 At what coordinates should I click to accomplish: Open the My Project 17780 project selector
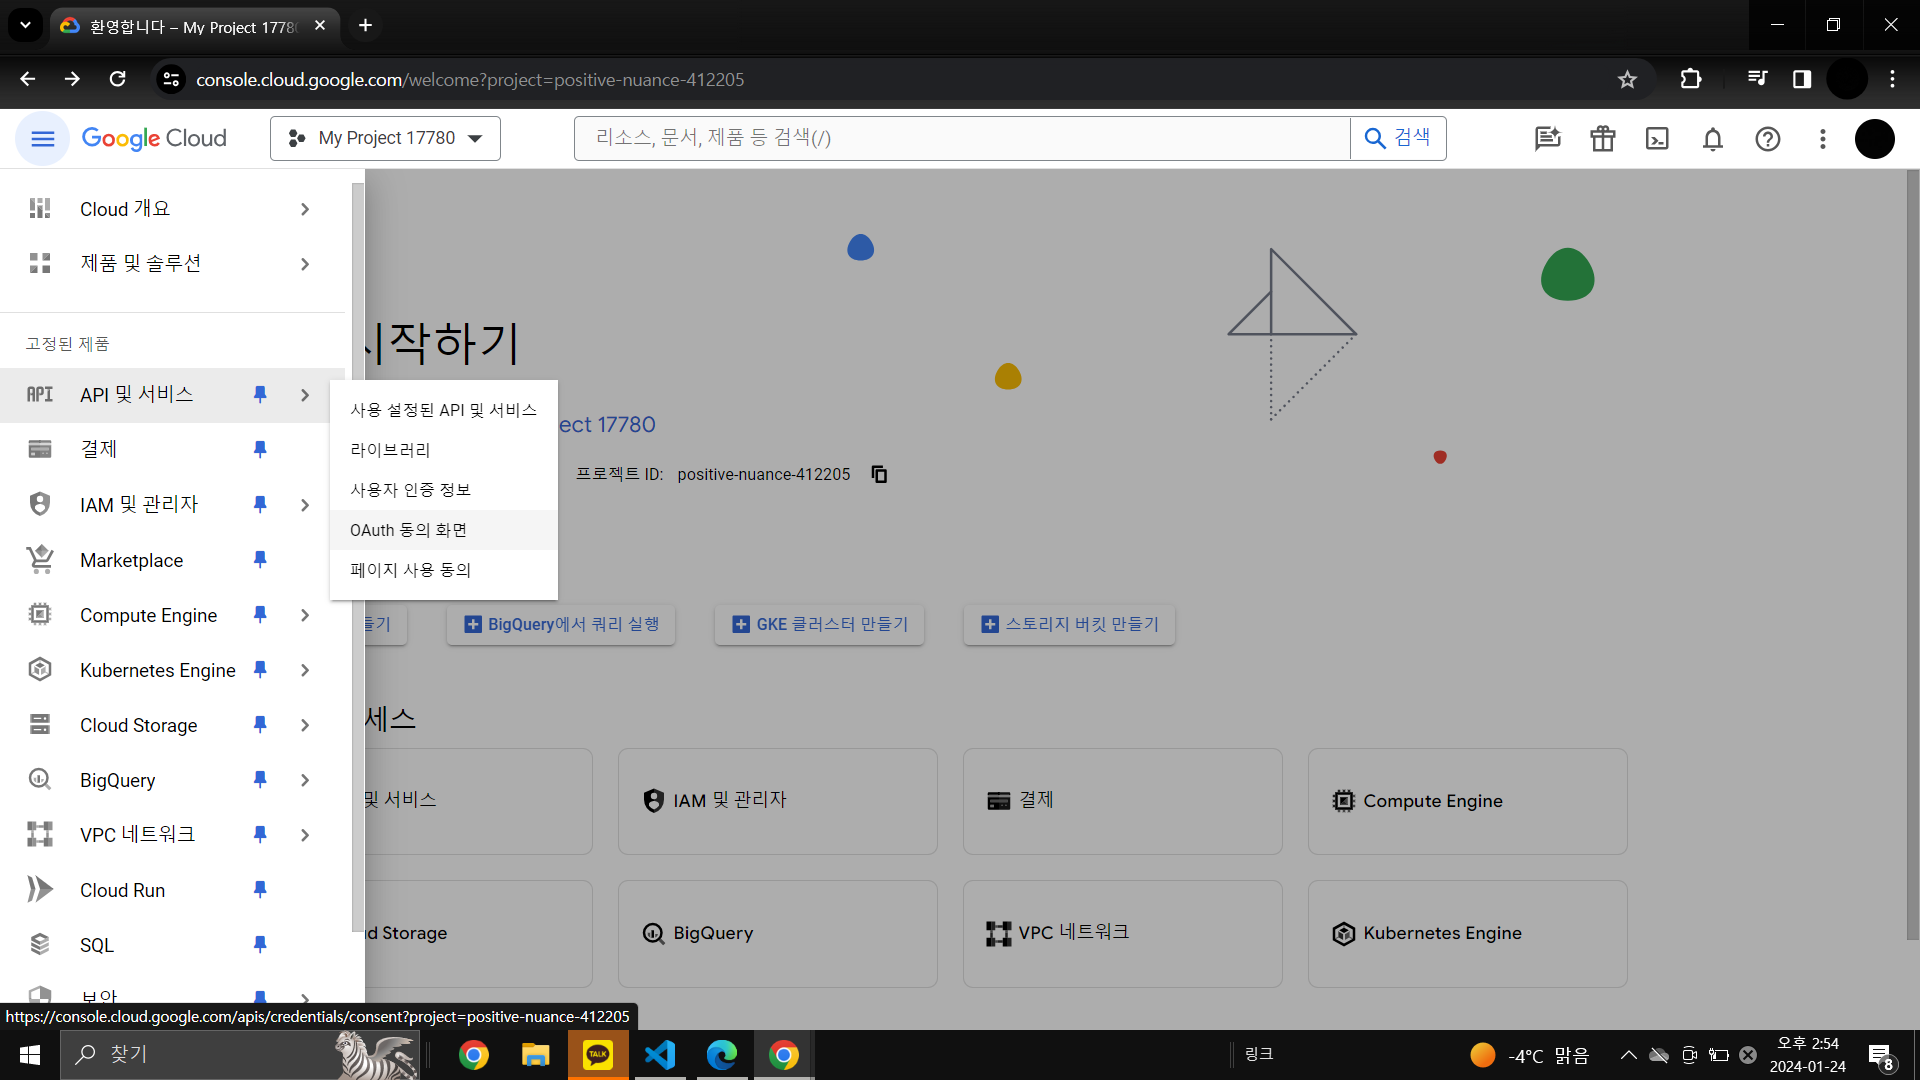385,139
